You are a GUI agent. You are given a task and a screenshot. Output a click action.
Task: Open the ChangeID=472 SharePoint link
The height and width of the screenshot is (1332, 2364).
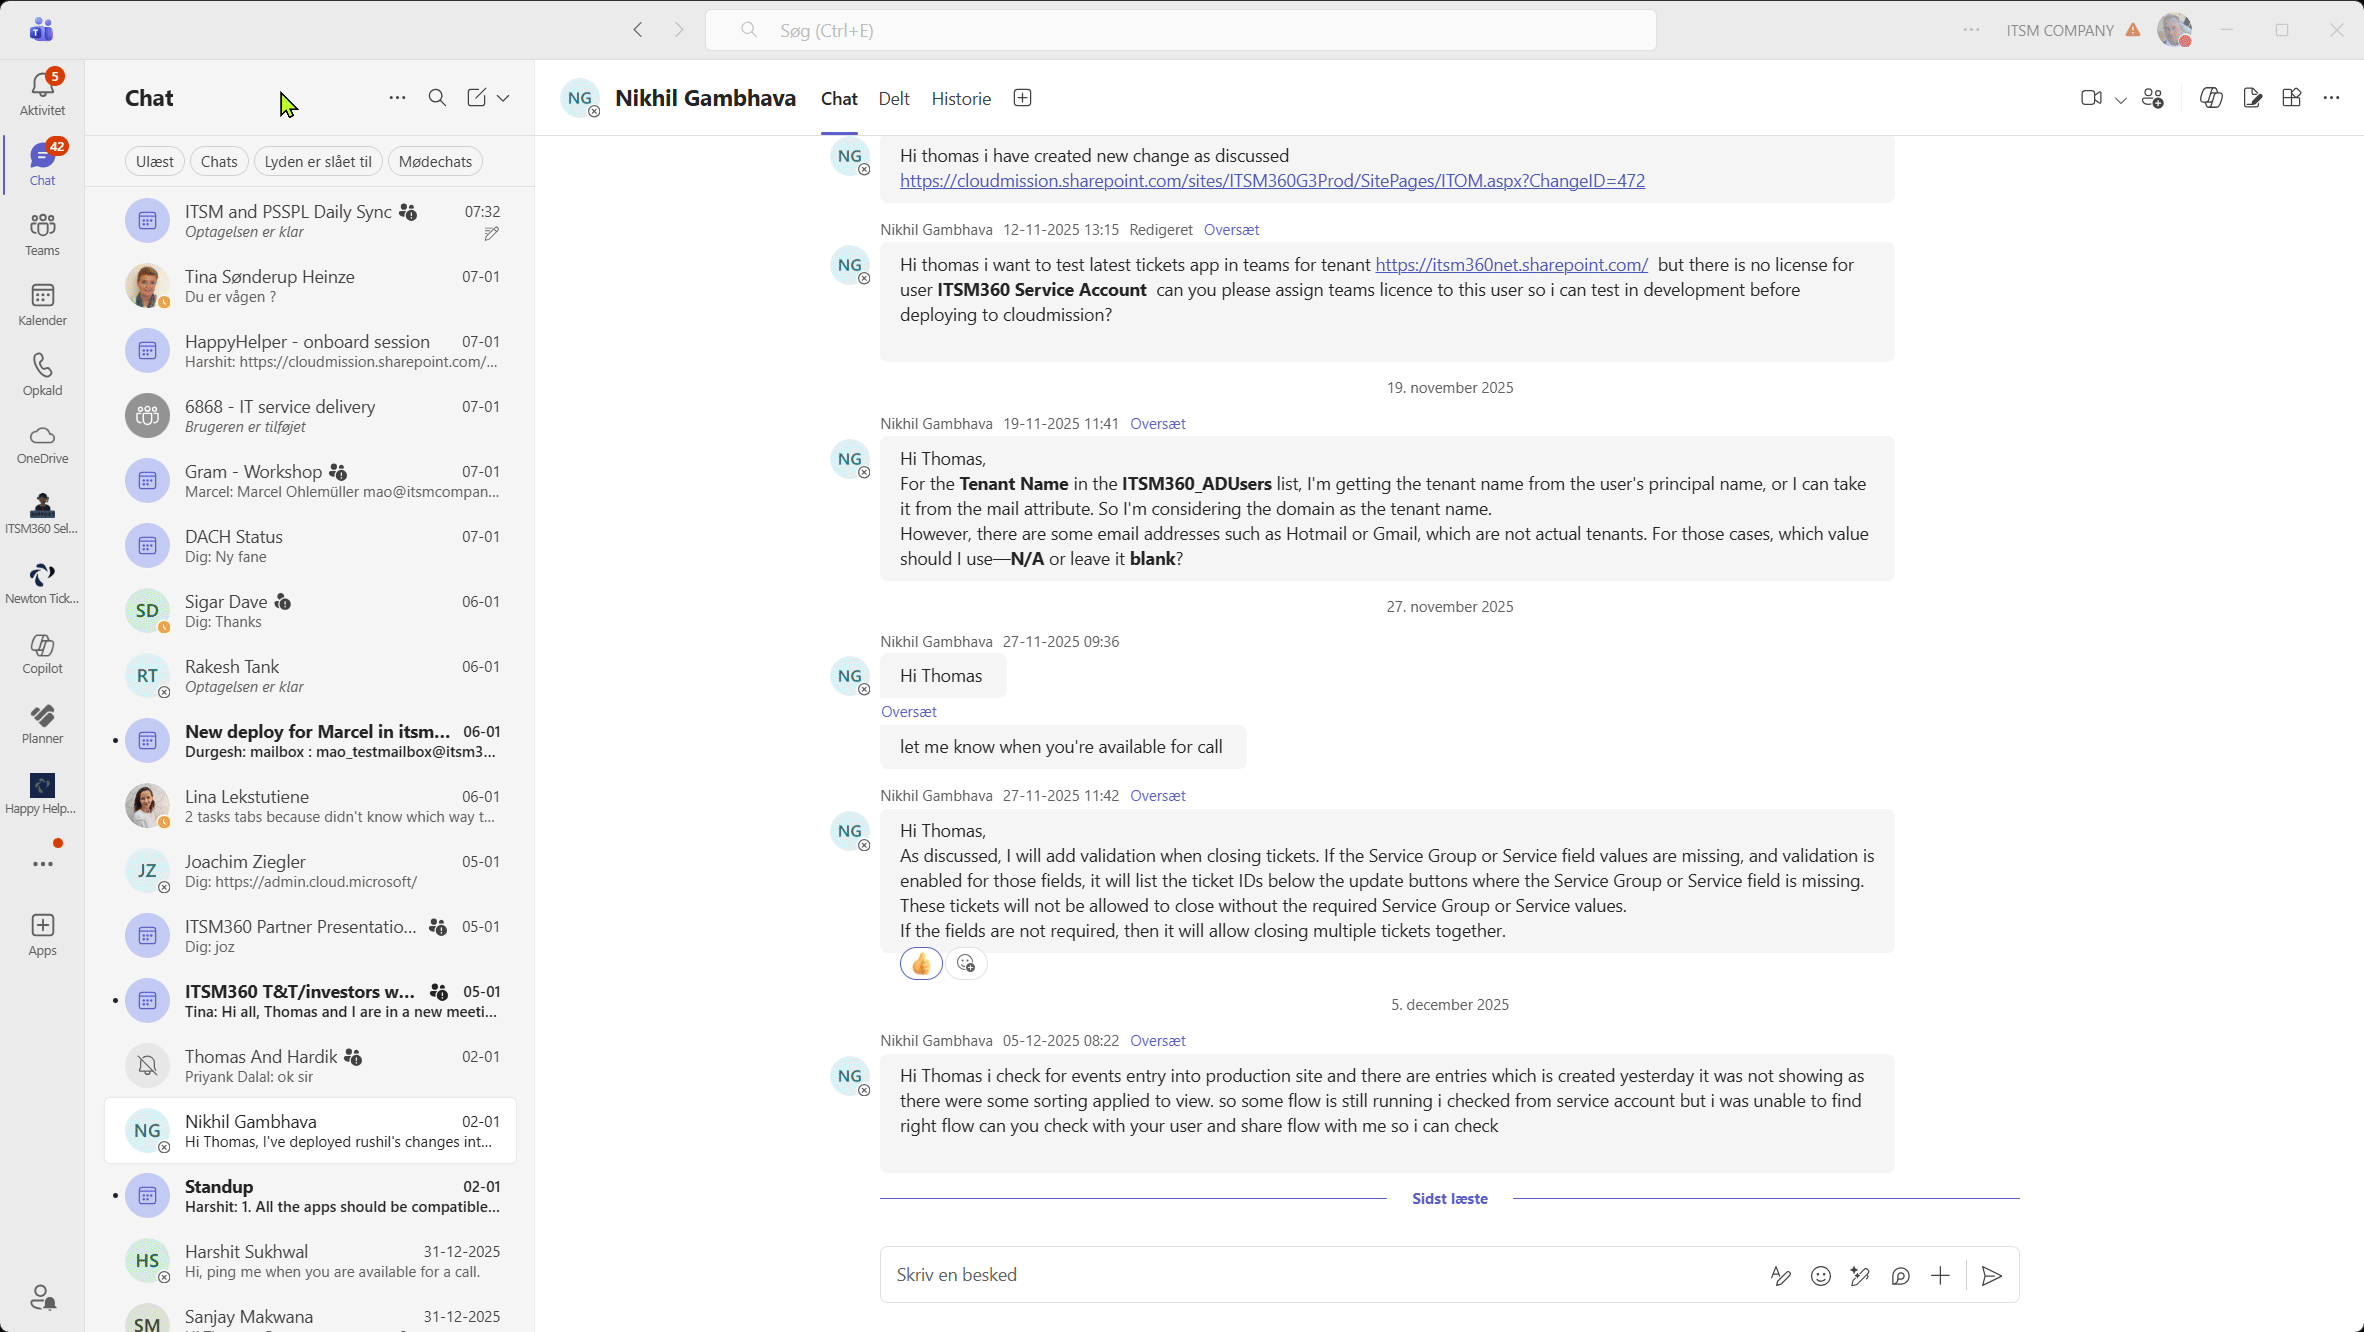tap(1272, 181)
